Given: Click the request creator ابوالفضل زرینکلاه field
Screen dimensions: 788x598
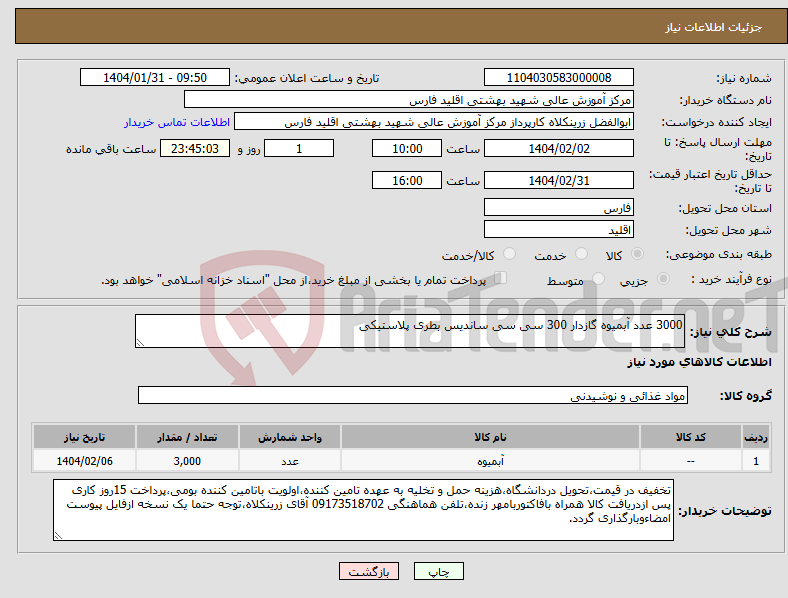Looking at the screenshot, I should (x=434, y=122).
